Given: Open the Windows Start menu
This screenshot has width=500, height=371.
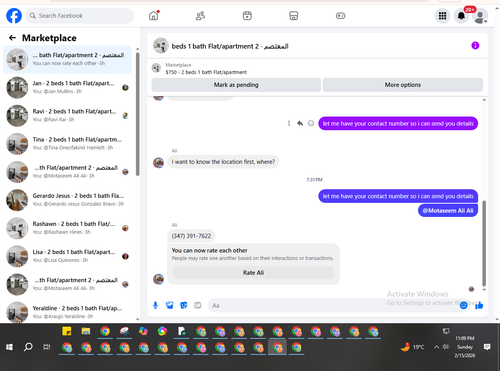Looking at the screenshot, I should [x=9, y=347].
